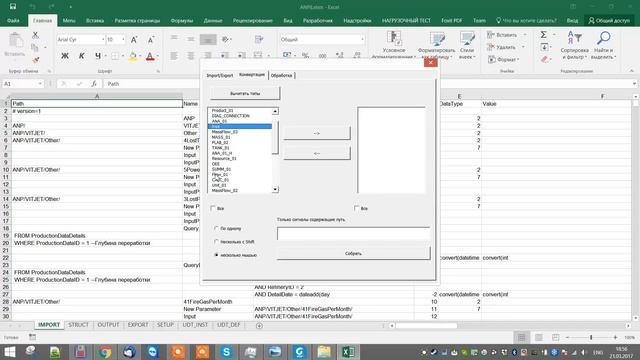This screenshot has height=360, width=640.
Task: Decrease font size with the smaller A icon
Action: tap(151, 40)
